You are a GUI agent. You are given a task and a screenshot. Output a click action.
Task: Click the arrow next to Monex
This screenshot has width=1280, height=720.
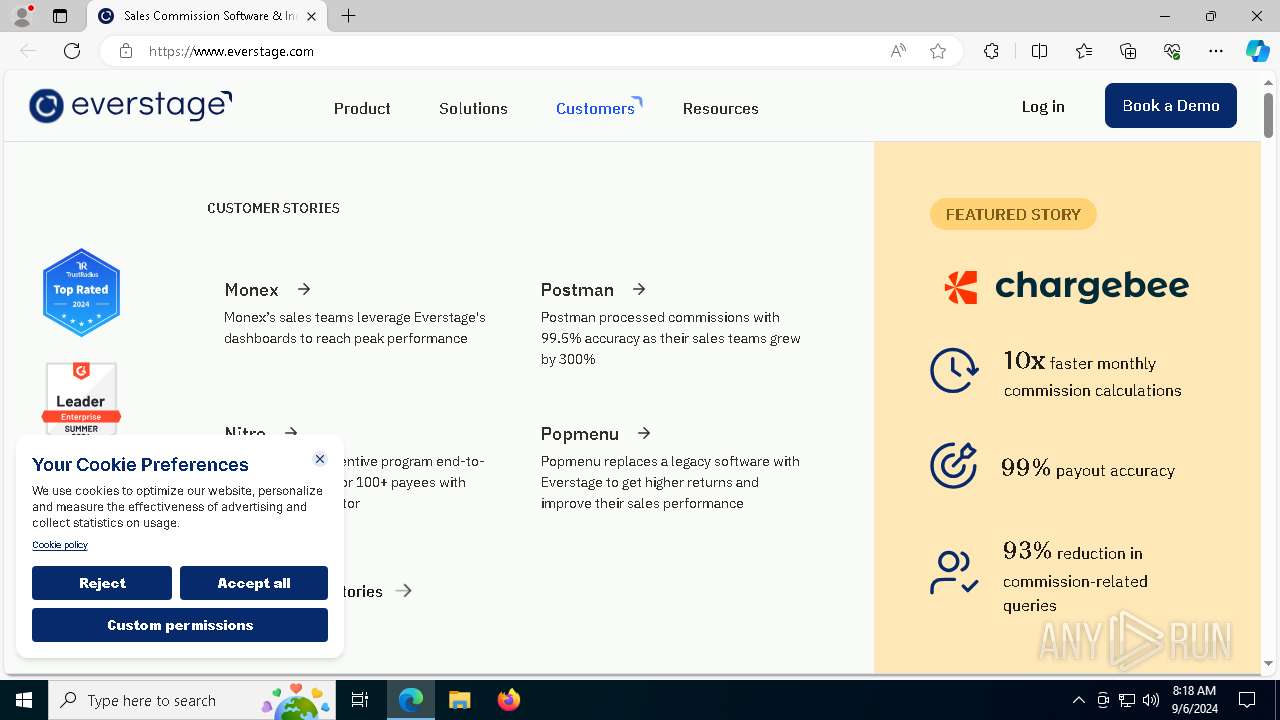[304, 289]
